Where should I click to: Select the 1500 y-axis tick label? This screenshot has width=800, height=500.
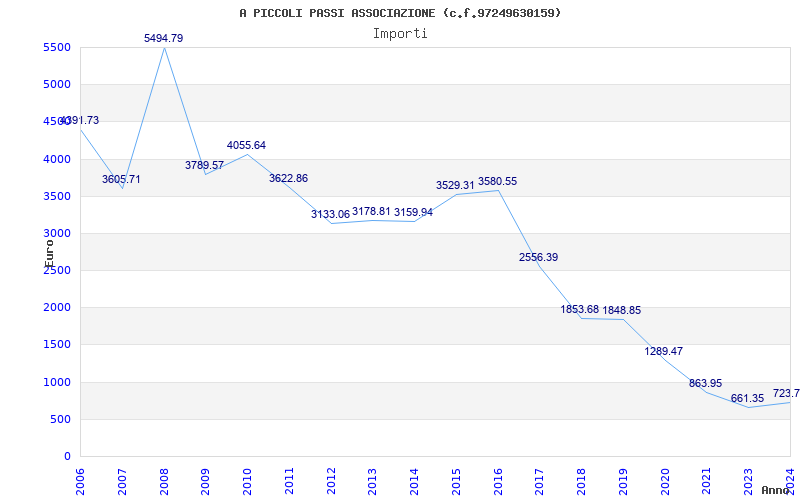[x=57, y=344]
